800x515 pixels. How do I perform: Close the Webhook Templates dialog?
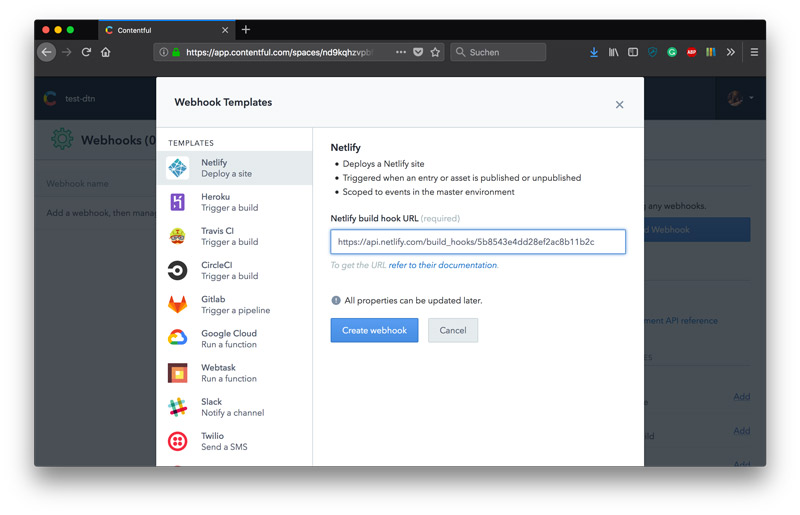pyautogui.click(x=619, y=105)
